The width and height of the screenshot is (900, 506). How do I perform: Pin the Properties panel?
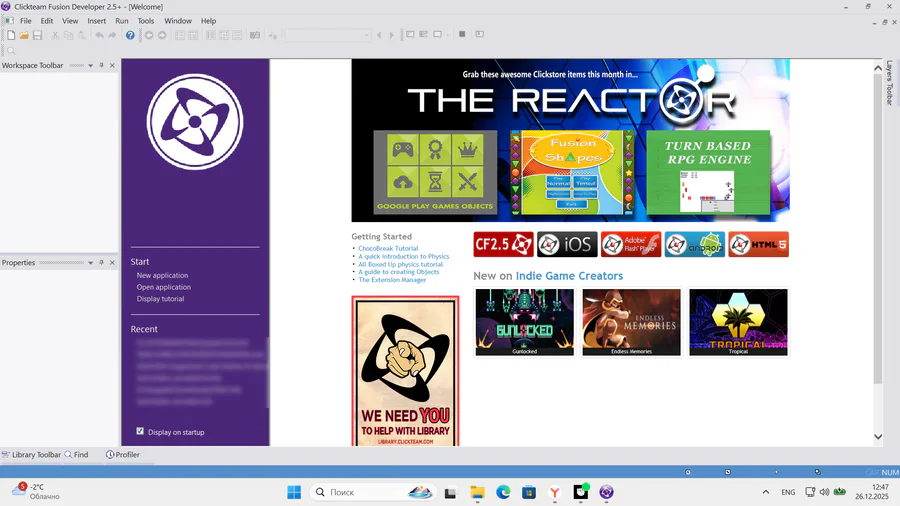[102, 263]
